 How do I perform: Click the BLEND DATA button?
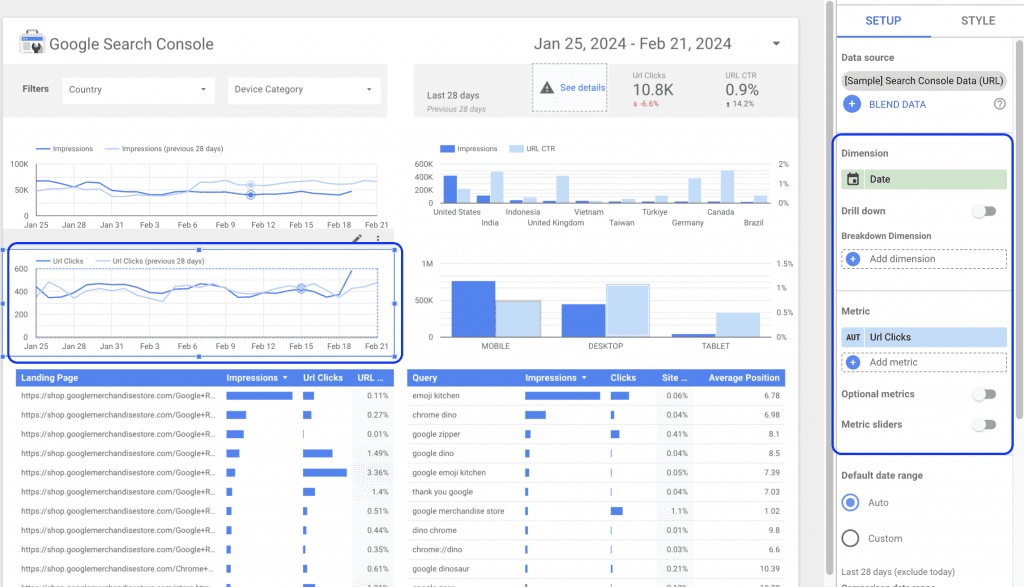click(897, 104)
